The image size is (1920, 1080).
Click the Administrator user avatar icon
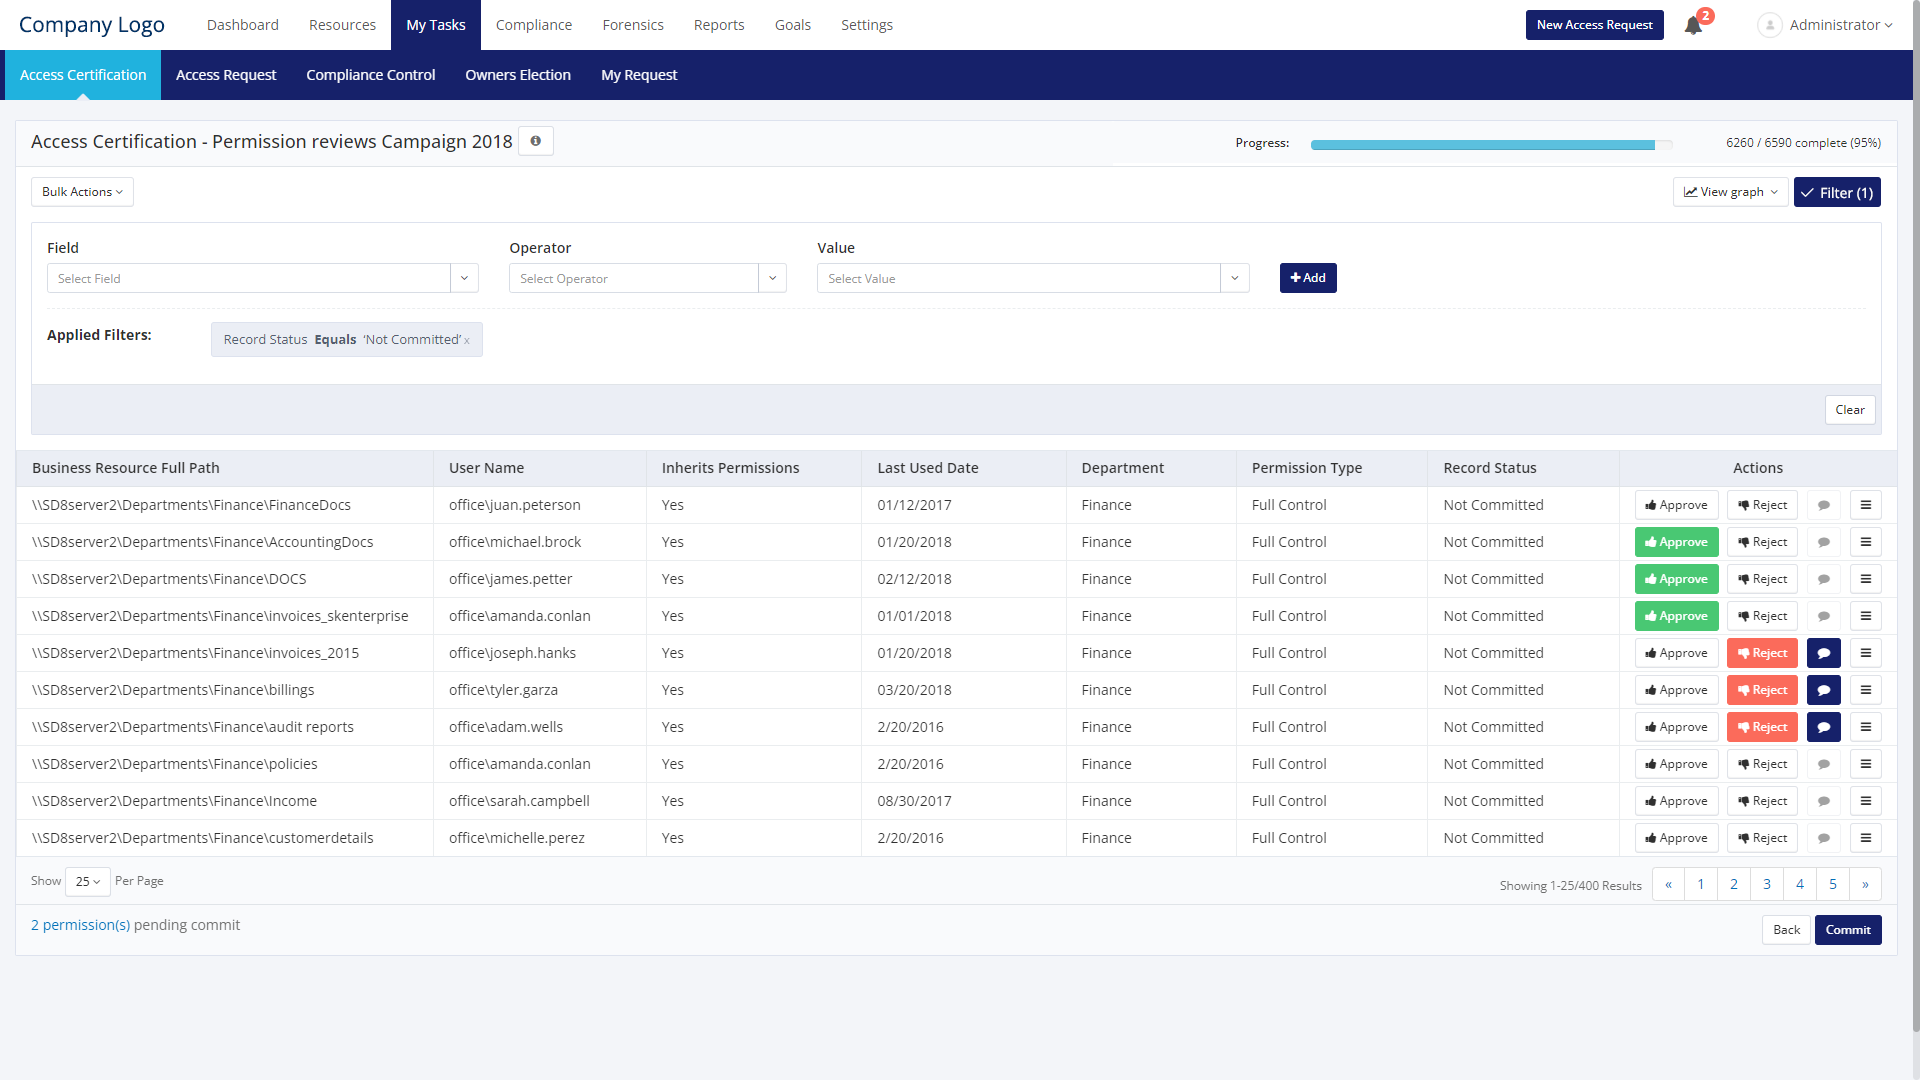(1769, 25)
